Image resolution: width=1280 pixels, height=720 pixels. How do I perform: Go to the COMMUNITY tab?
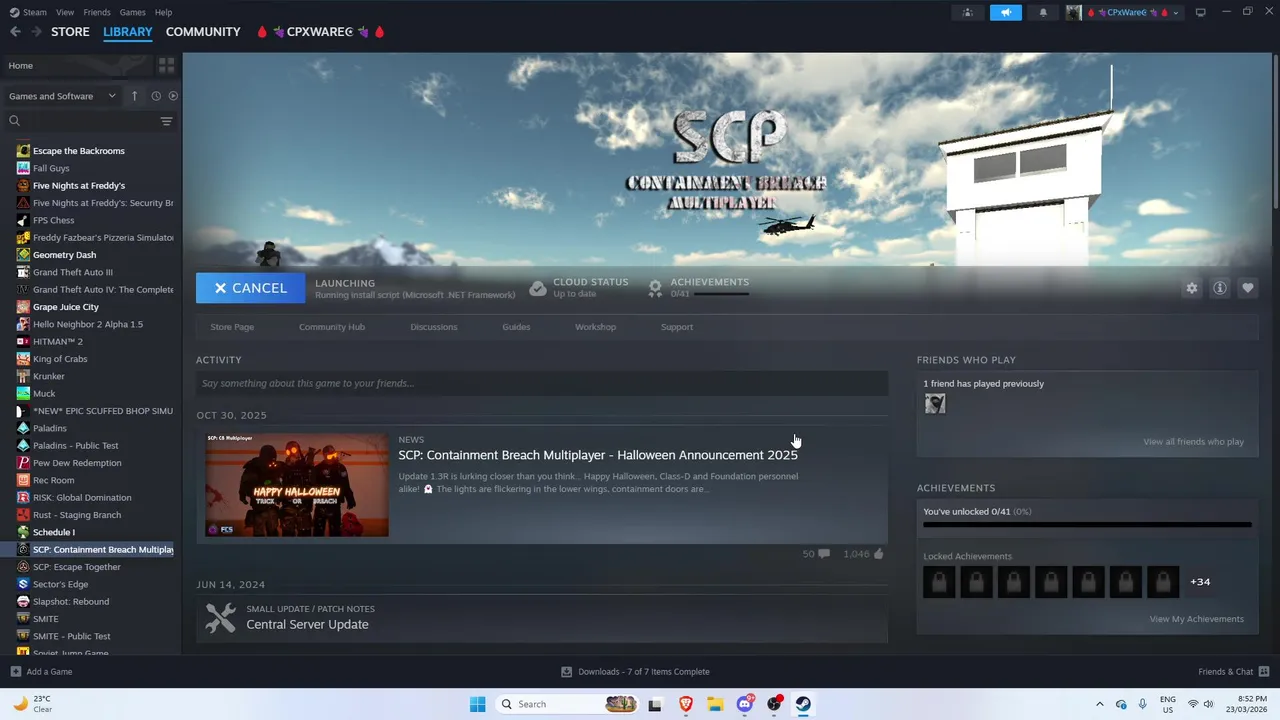click(203, 32)
